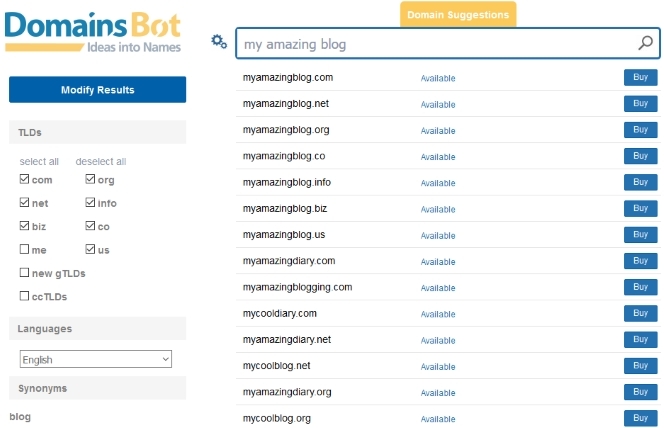664x428 pixels.
Task: Click the Languages section header
Action: click(x=97, y=329)
